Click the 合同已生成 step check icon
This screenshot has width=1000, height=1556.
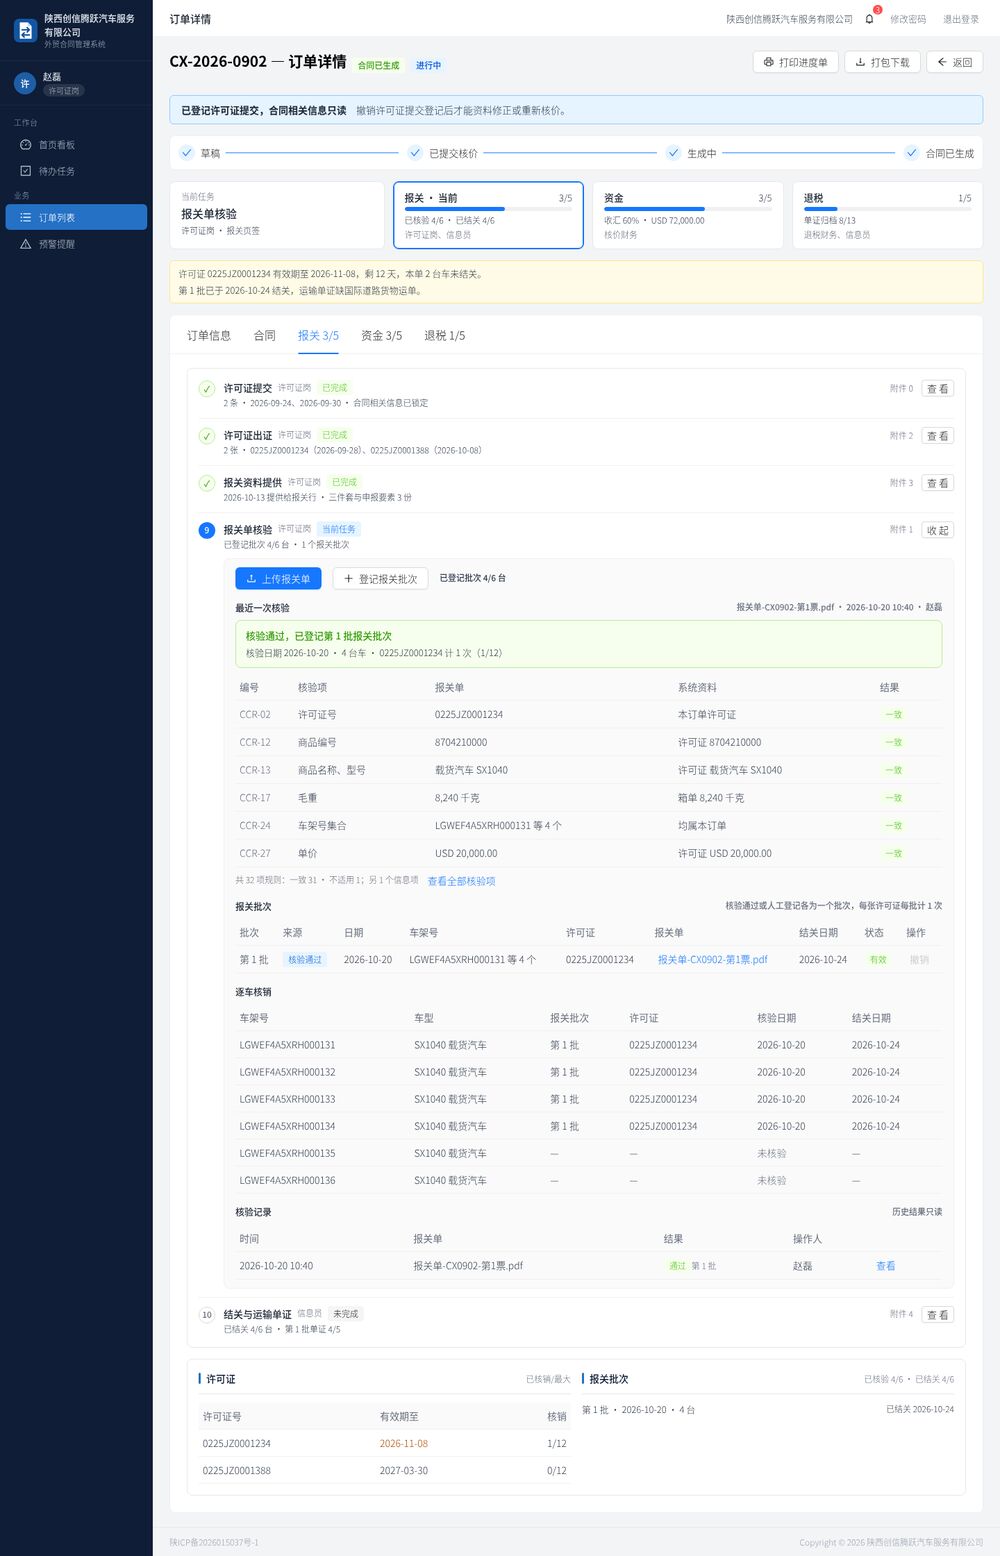(911, 153)
